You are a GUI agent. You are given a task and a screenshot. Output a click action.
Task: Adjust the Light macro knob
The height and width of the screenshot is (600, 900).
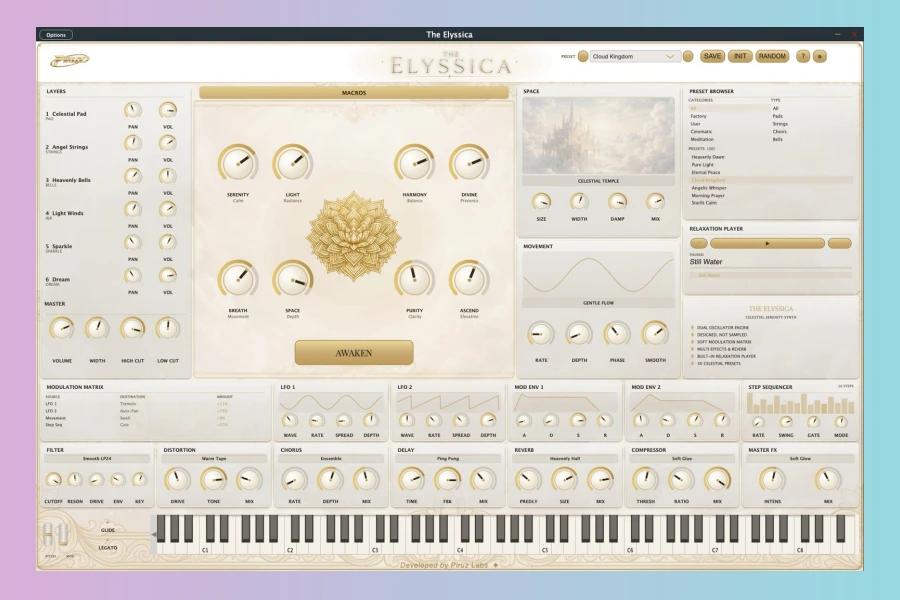point(292,164)
